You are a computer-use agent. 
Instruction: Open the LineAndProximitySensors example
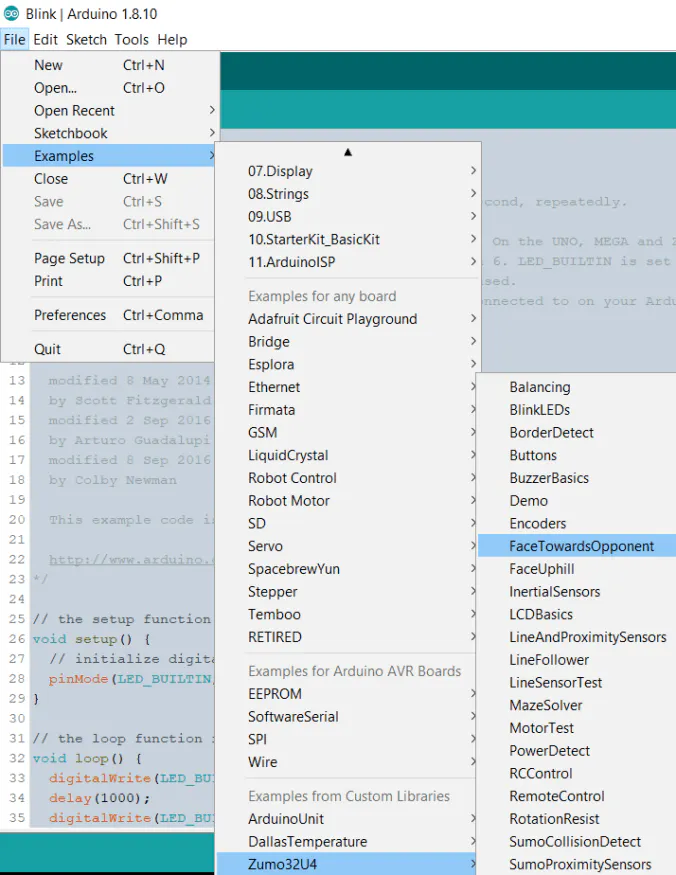[577, 637]
